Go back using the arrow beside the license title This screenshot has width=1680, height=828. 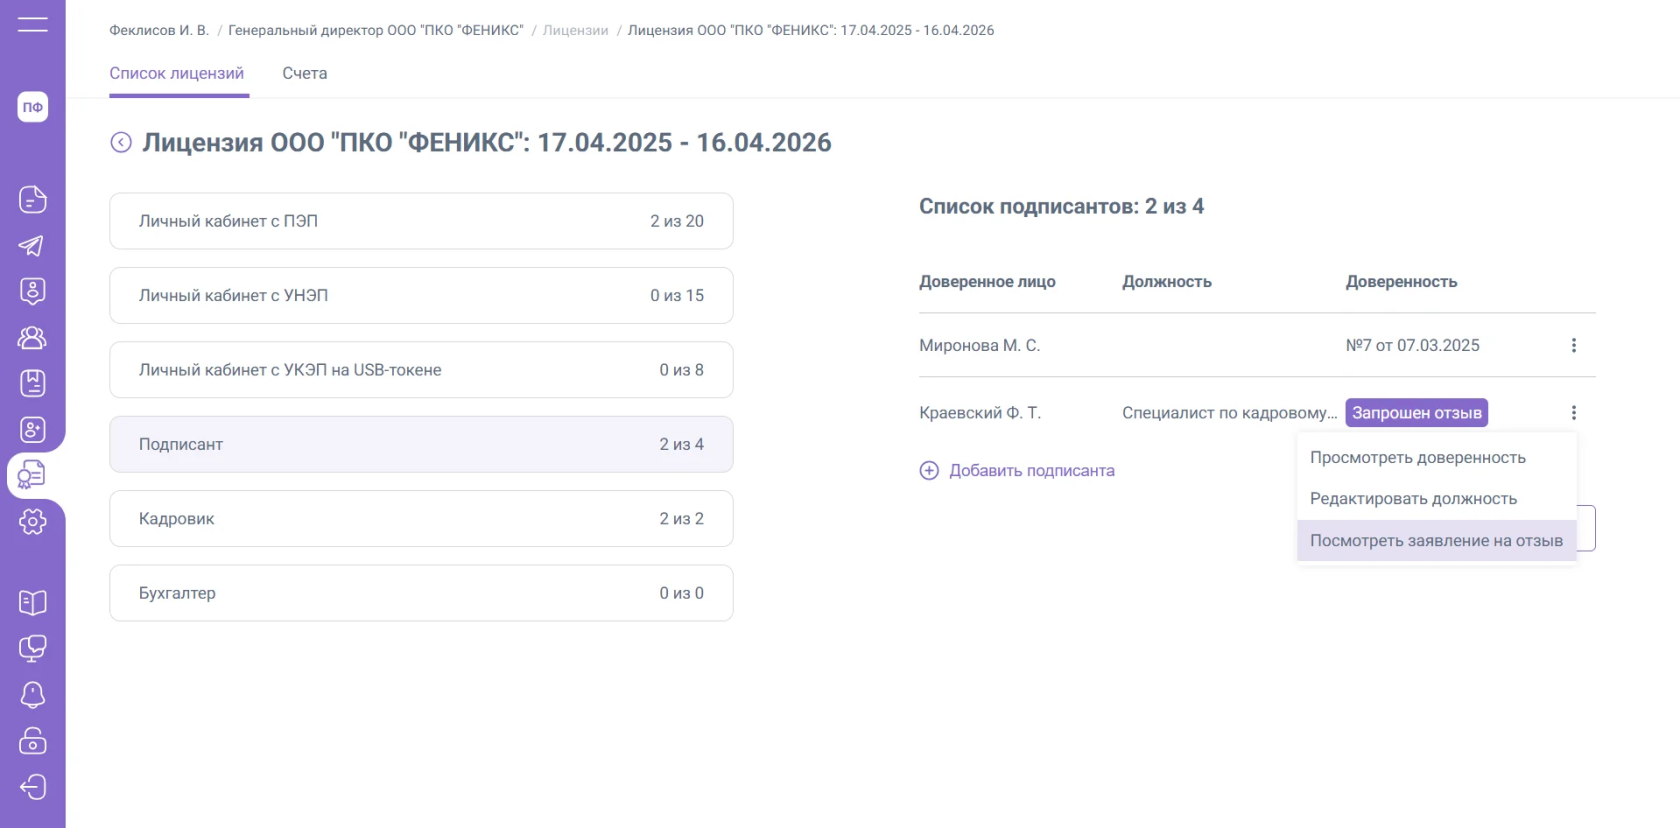(x=121, y=143)
